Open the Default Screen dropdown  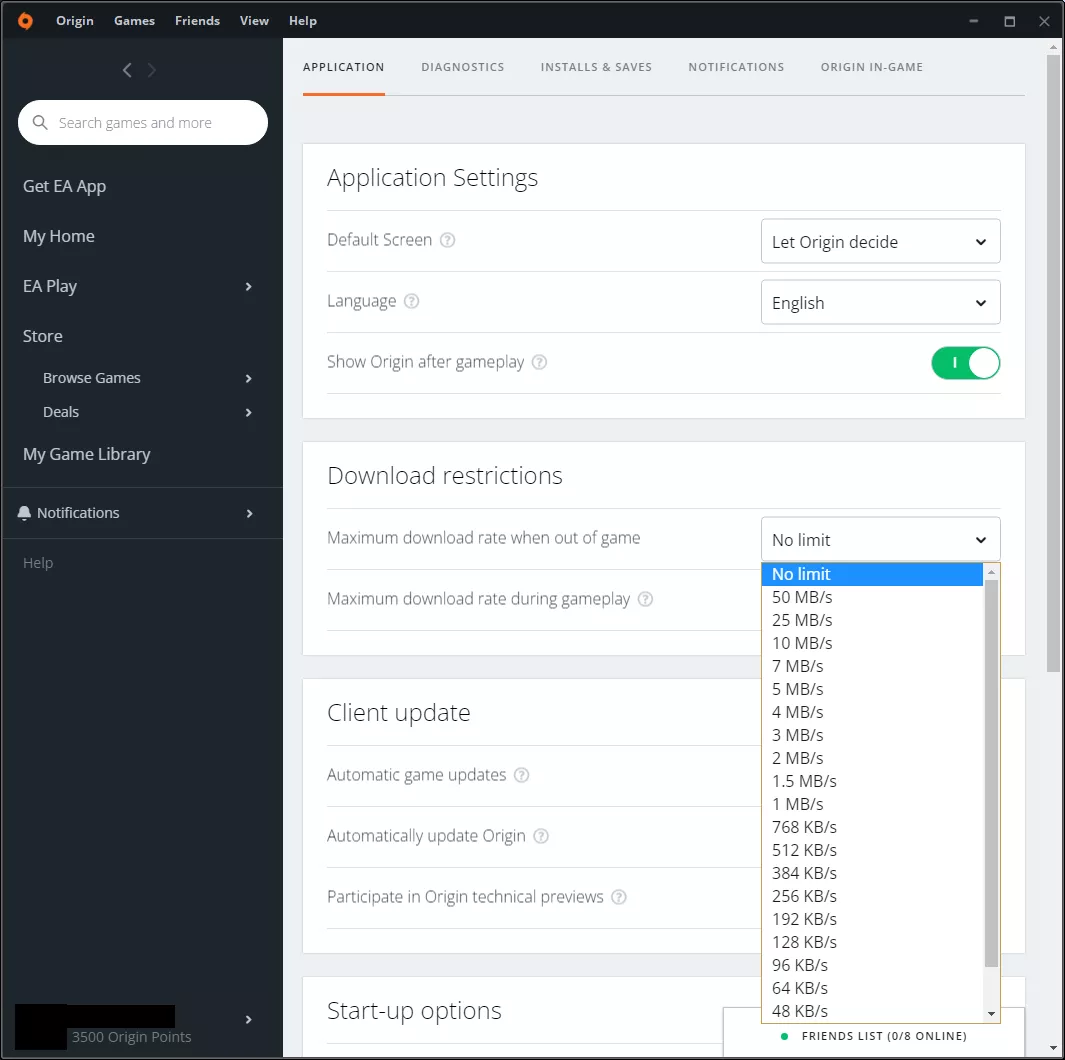pyautogui.click(x=880, y=241)
